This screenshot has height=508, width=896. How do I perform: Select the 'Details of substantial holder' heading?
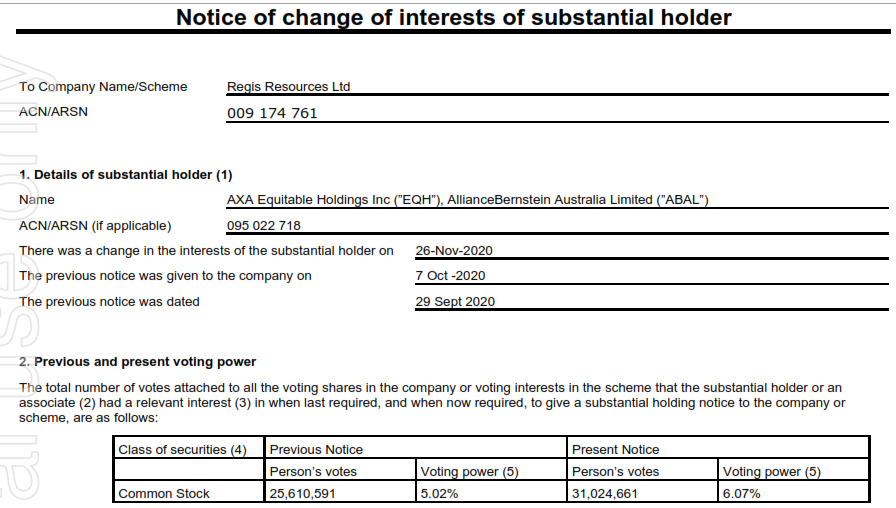126,175
